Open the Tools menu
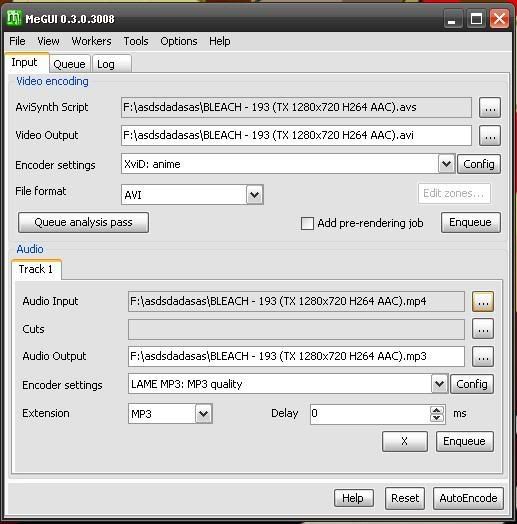This screenshot has width=517, height=524. coord(136,41)
